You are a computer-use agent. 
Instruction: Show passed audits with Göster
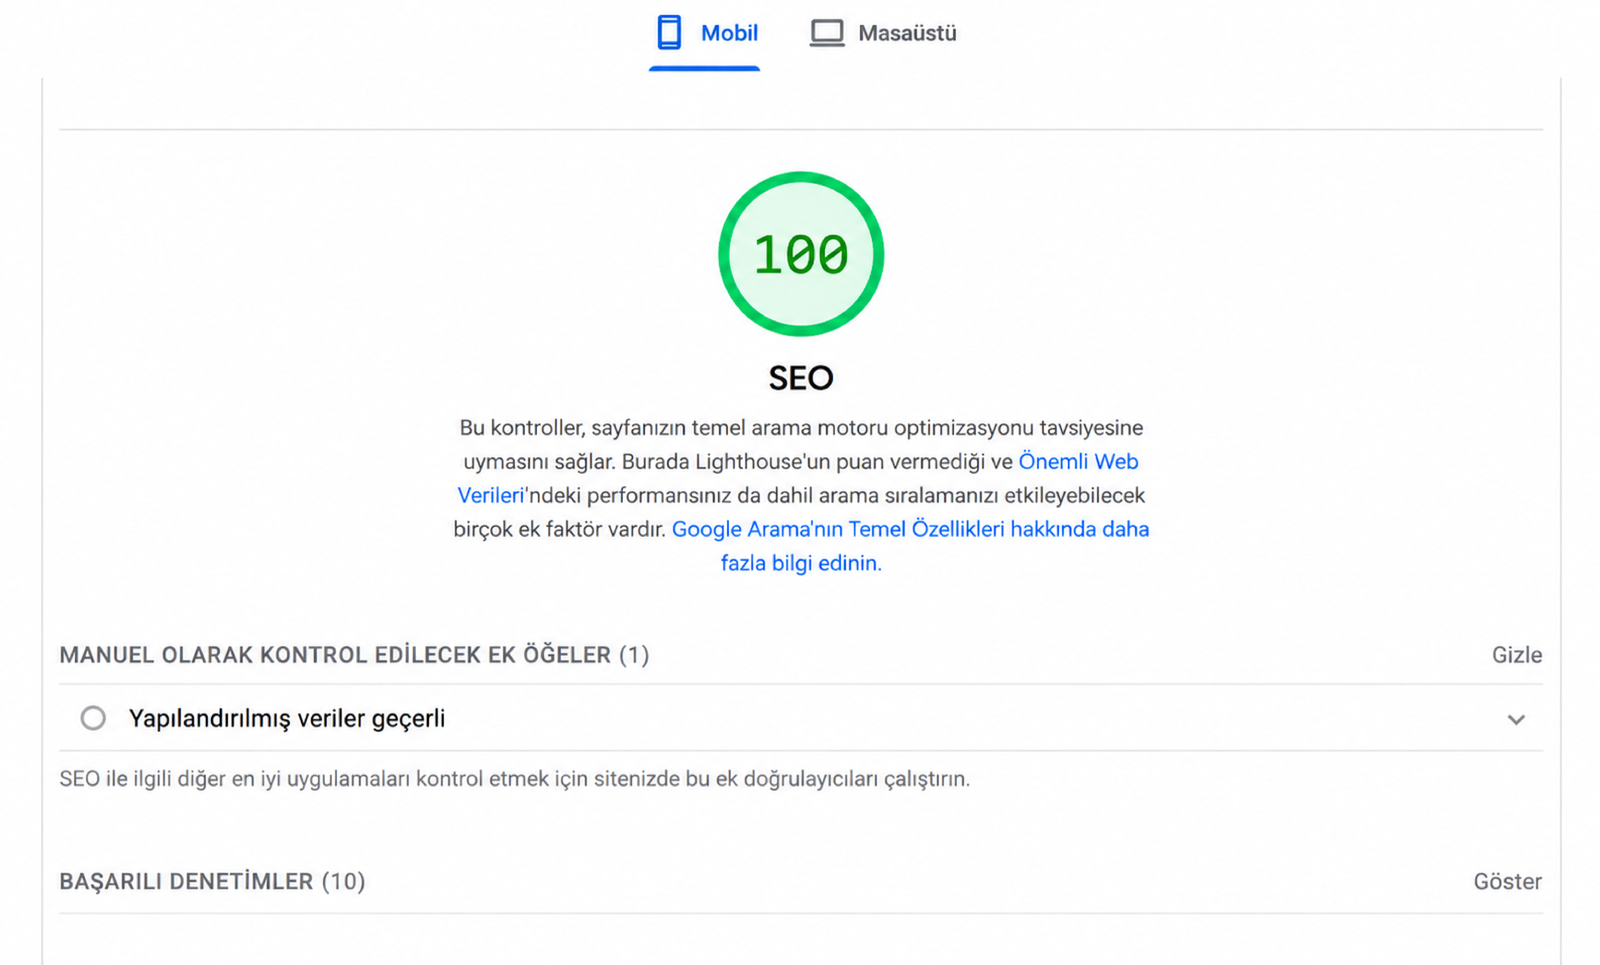1507,882
